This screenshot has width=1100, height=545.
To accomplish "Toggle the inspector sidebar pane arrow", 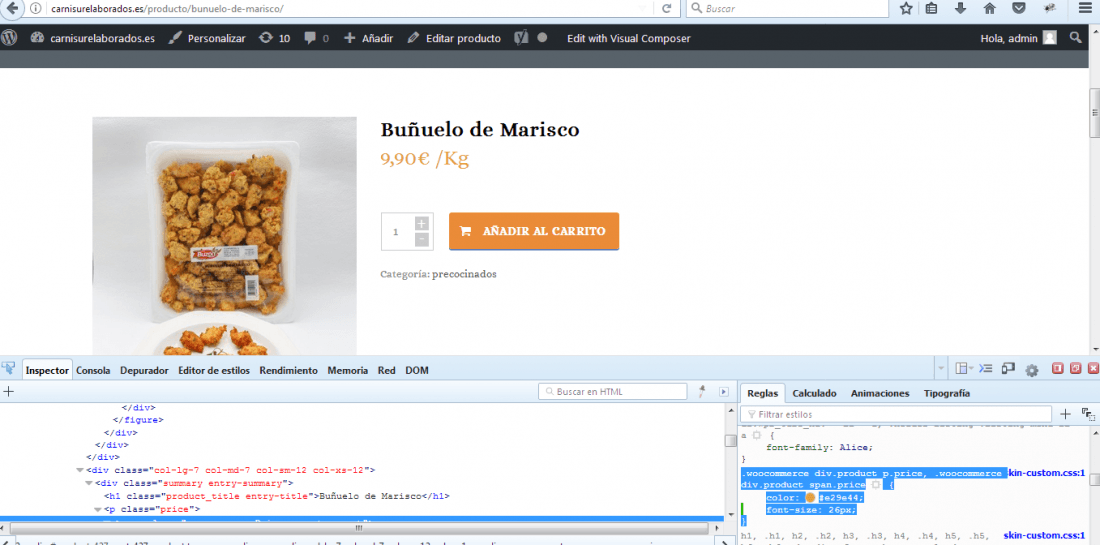I will [x=724, y=391].
